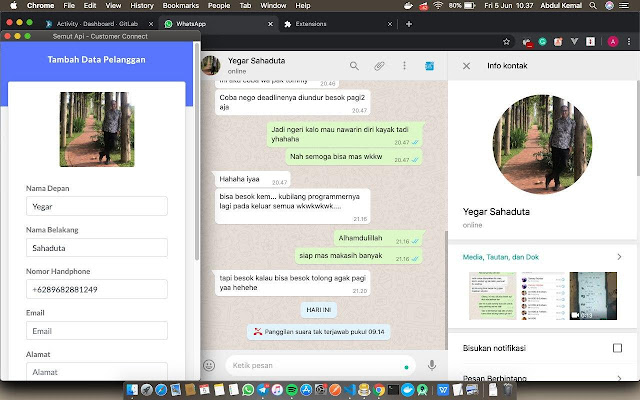Focus the Email input field

point(97,331)
